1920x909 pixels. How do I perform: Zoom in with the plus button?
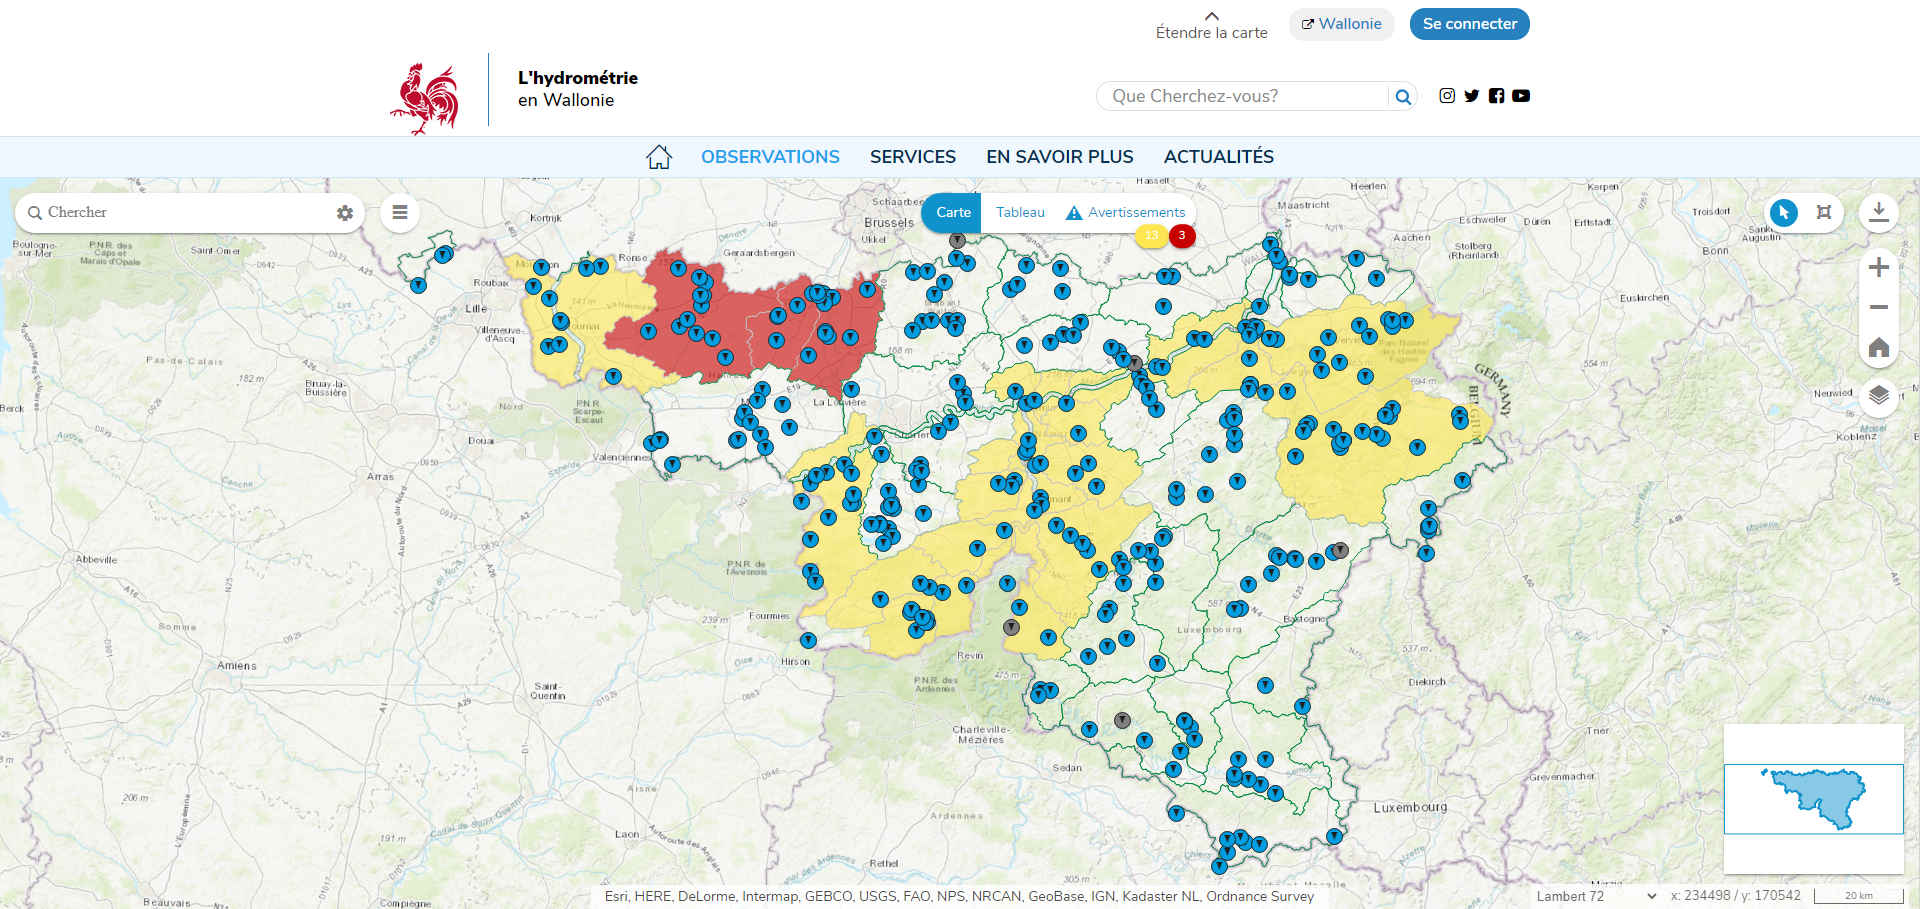click(1879, 267)
